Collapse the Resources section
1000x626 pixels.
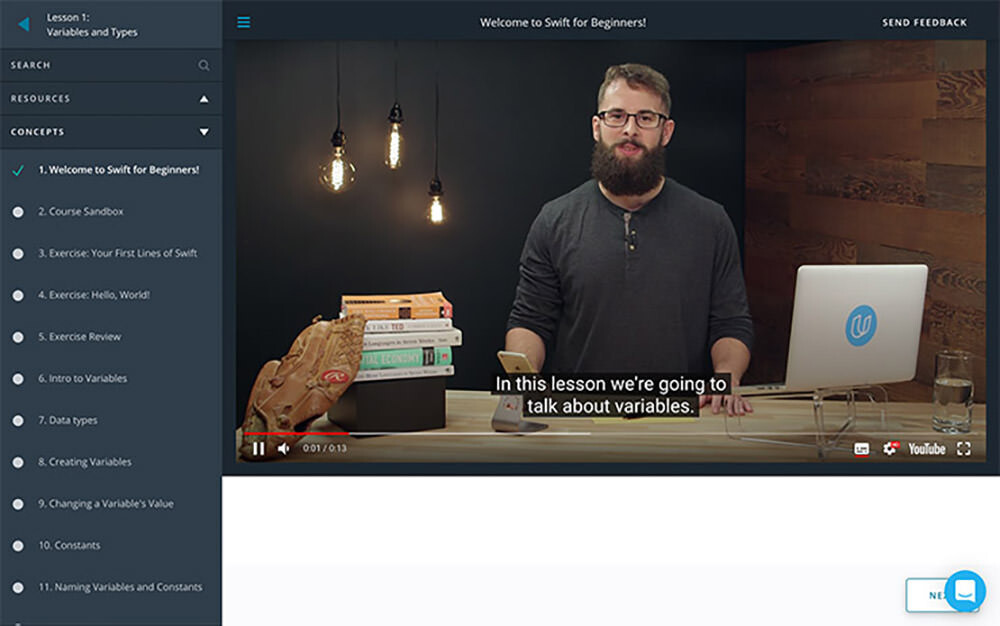204,99
